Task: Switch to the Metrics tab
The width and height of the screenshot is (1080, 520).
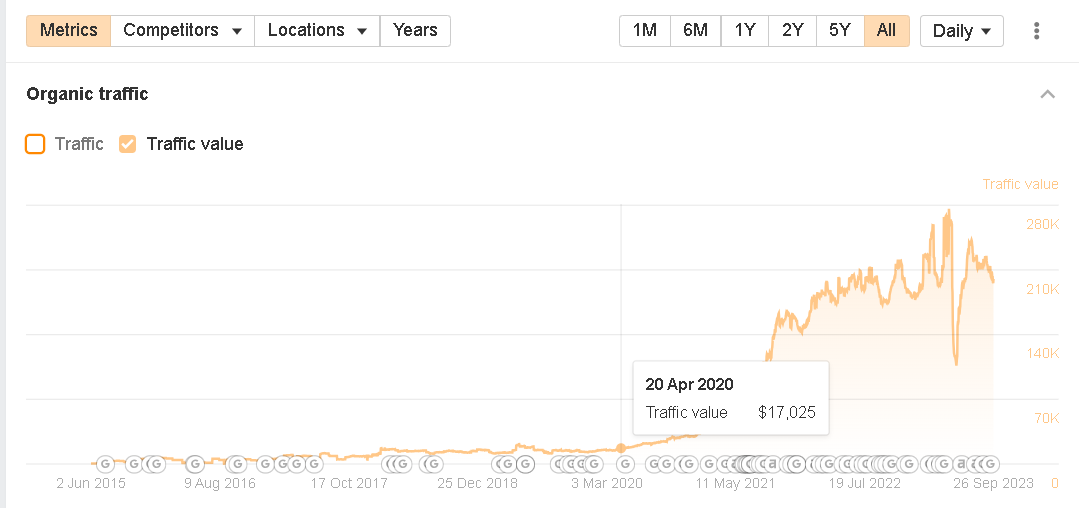Action: pyautogui.click(x=69, y=31)
